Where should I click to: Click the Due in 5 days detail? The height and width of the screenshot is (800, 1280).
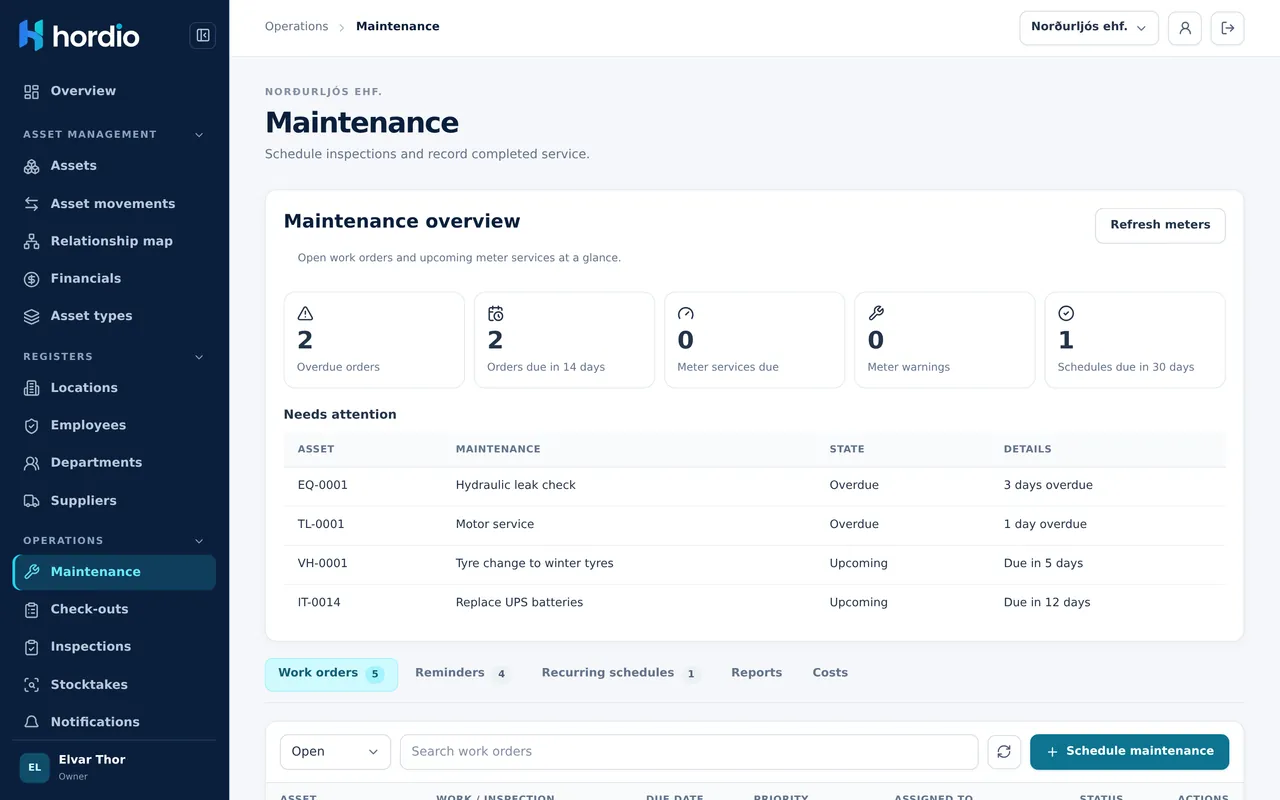click(x=1043, y=563)
